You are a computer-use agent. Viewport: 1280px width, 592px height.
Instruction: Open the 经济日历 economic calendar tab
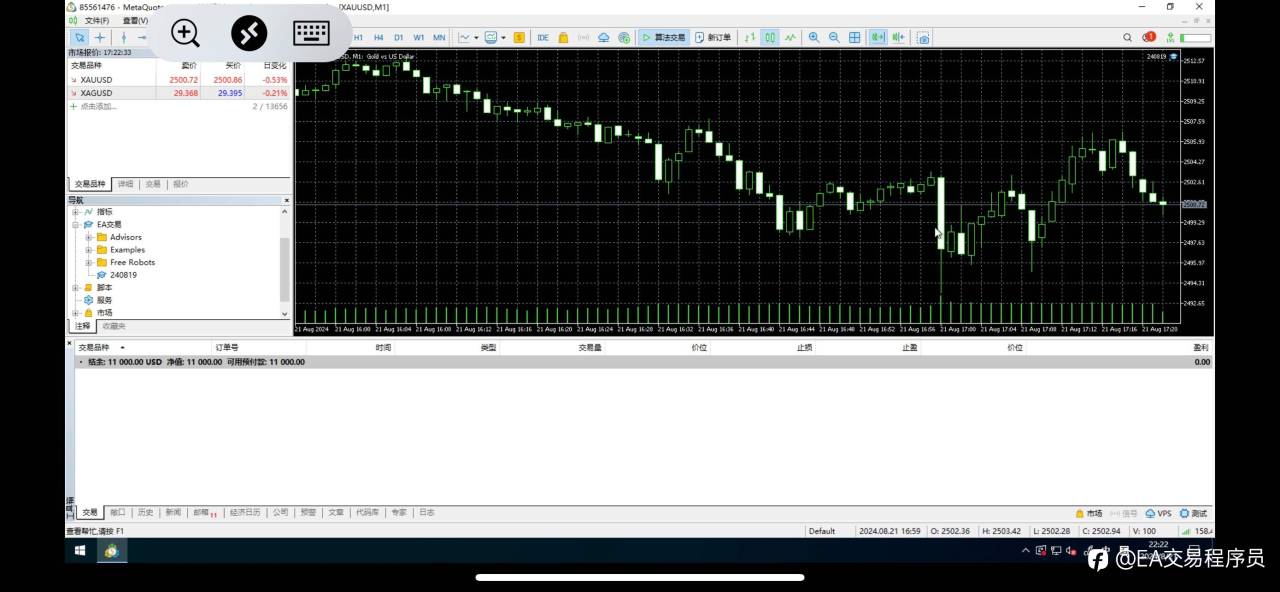(x=245, y=512)
